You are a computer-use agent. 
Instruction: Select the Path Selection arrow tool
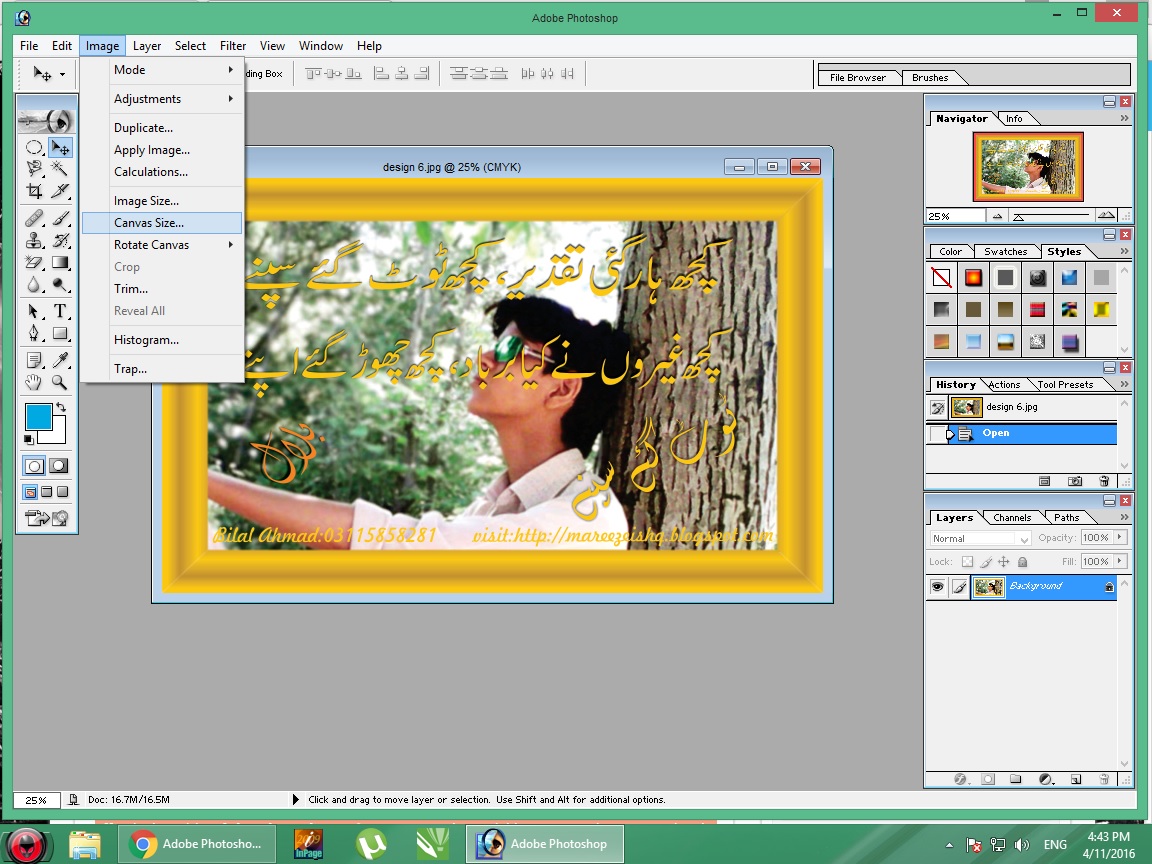point(34,311)
